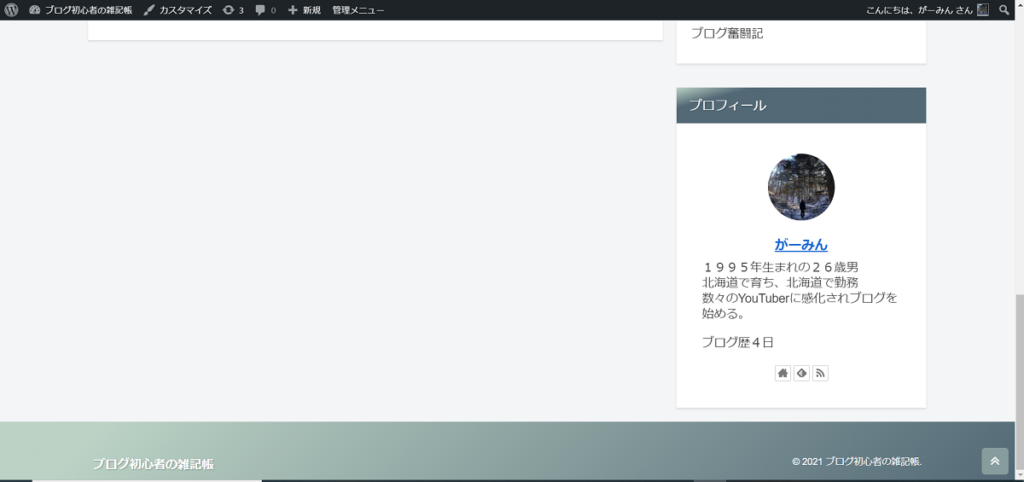Open the comments bubble showing 0
1024x482 pixels.
tap(265, 10)
